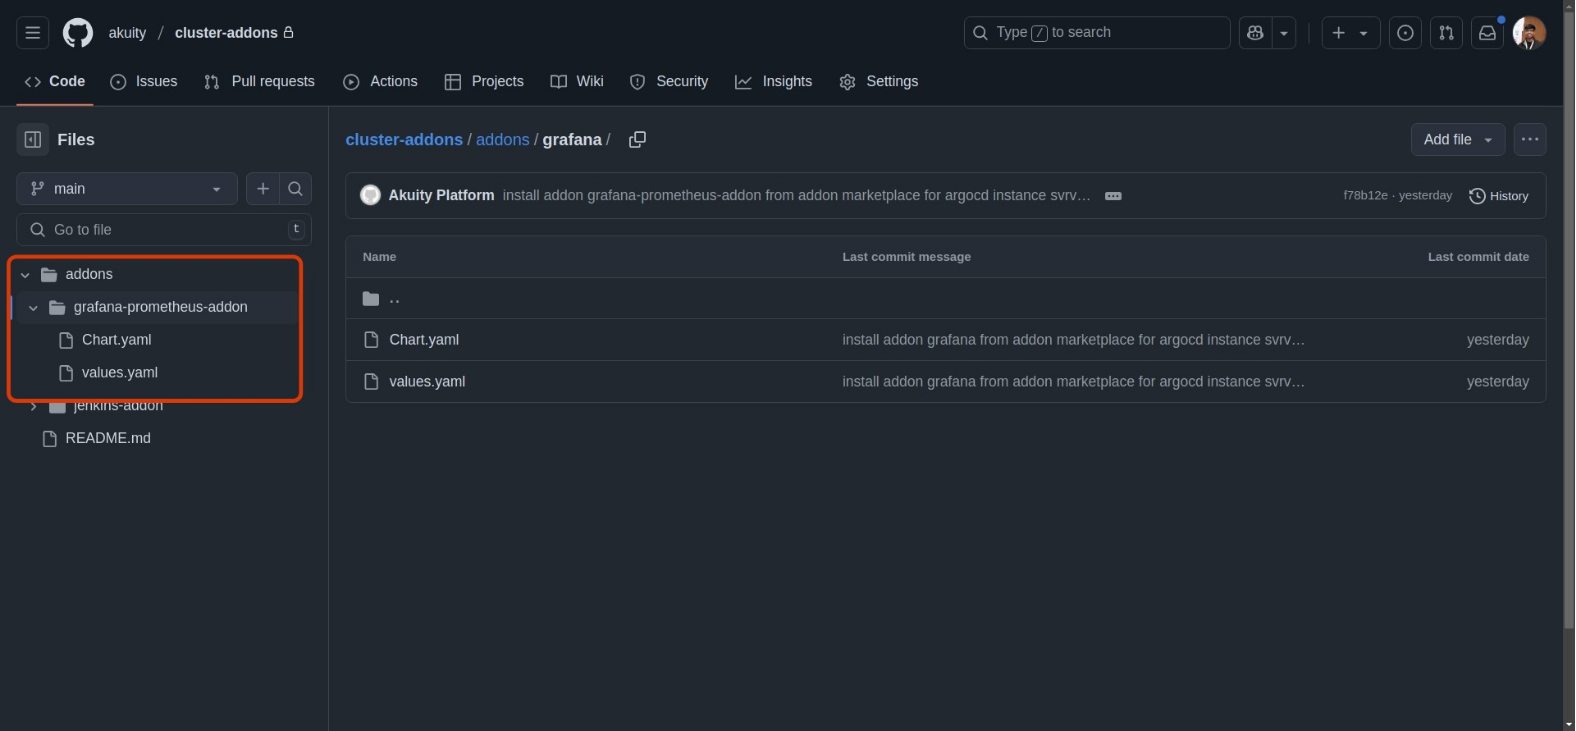The width and height of the screenshot is (1576, 731).
Task: Focus the Type / to search box
Action: pos(1097,33)
